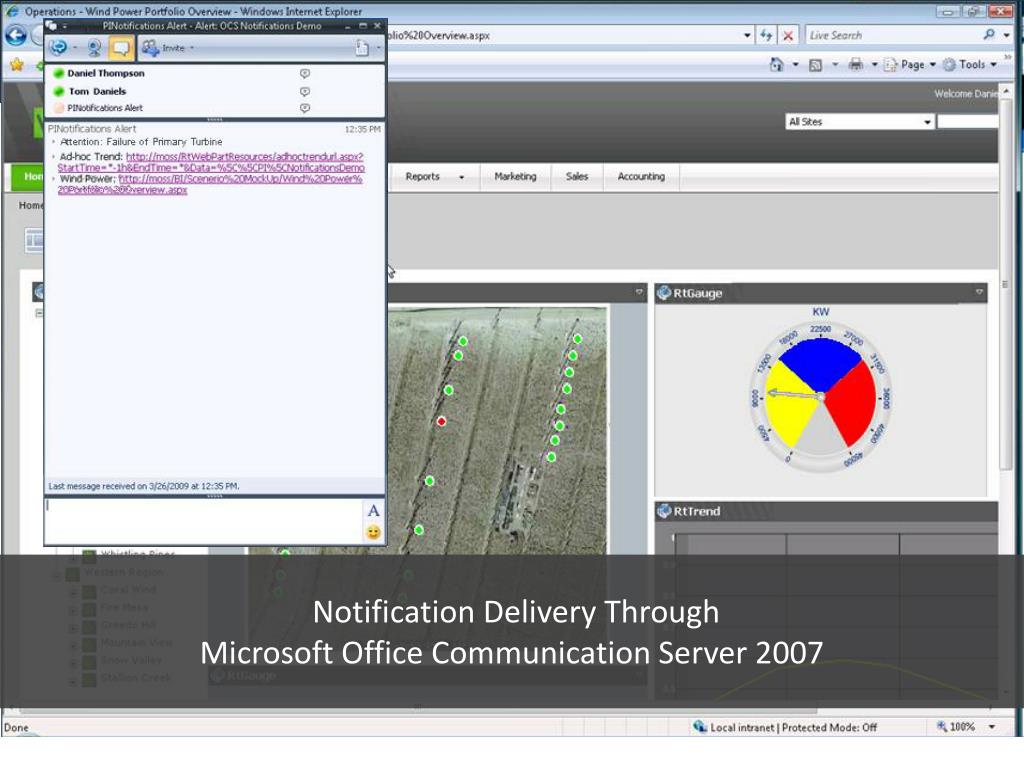Open the Reports tab
The width and height of the screenshot is (1024, 768).
(423, 176)
